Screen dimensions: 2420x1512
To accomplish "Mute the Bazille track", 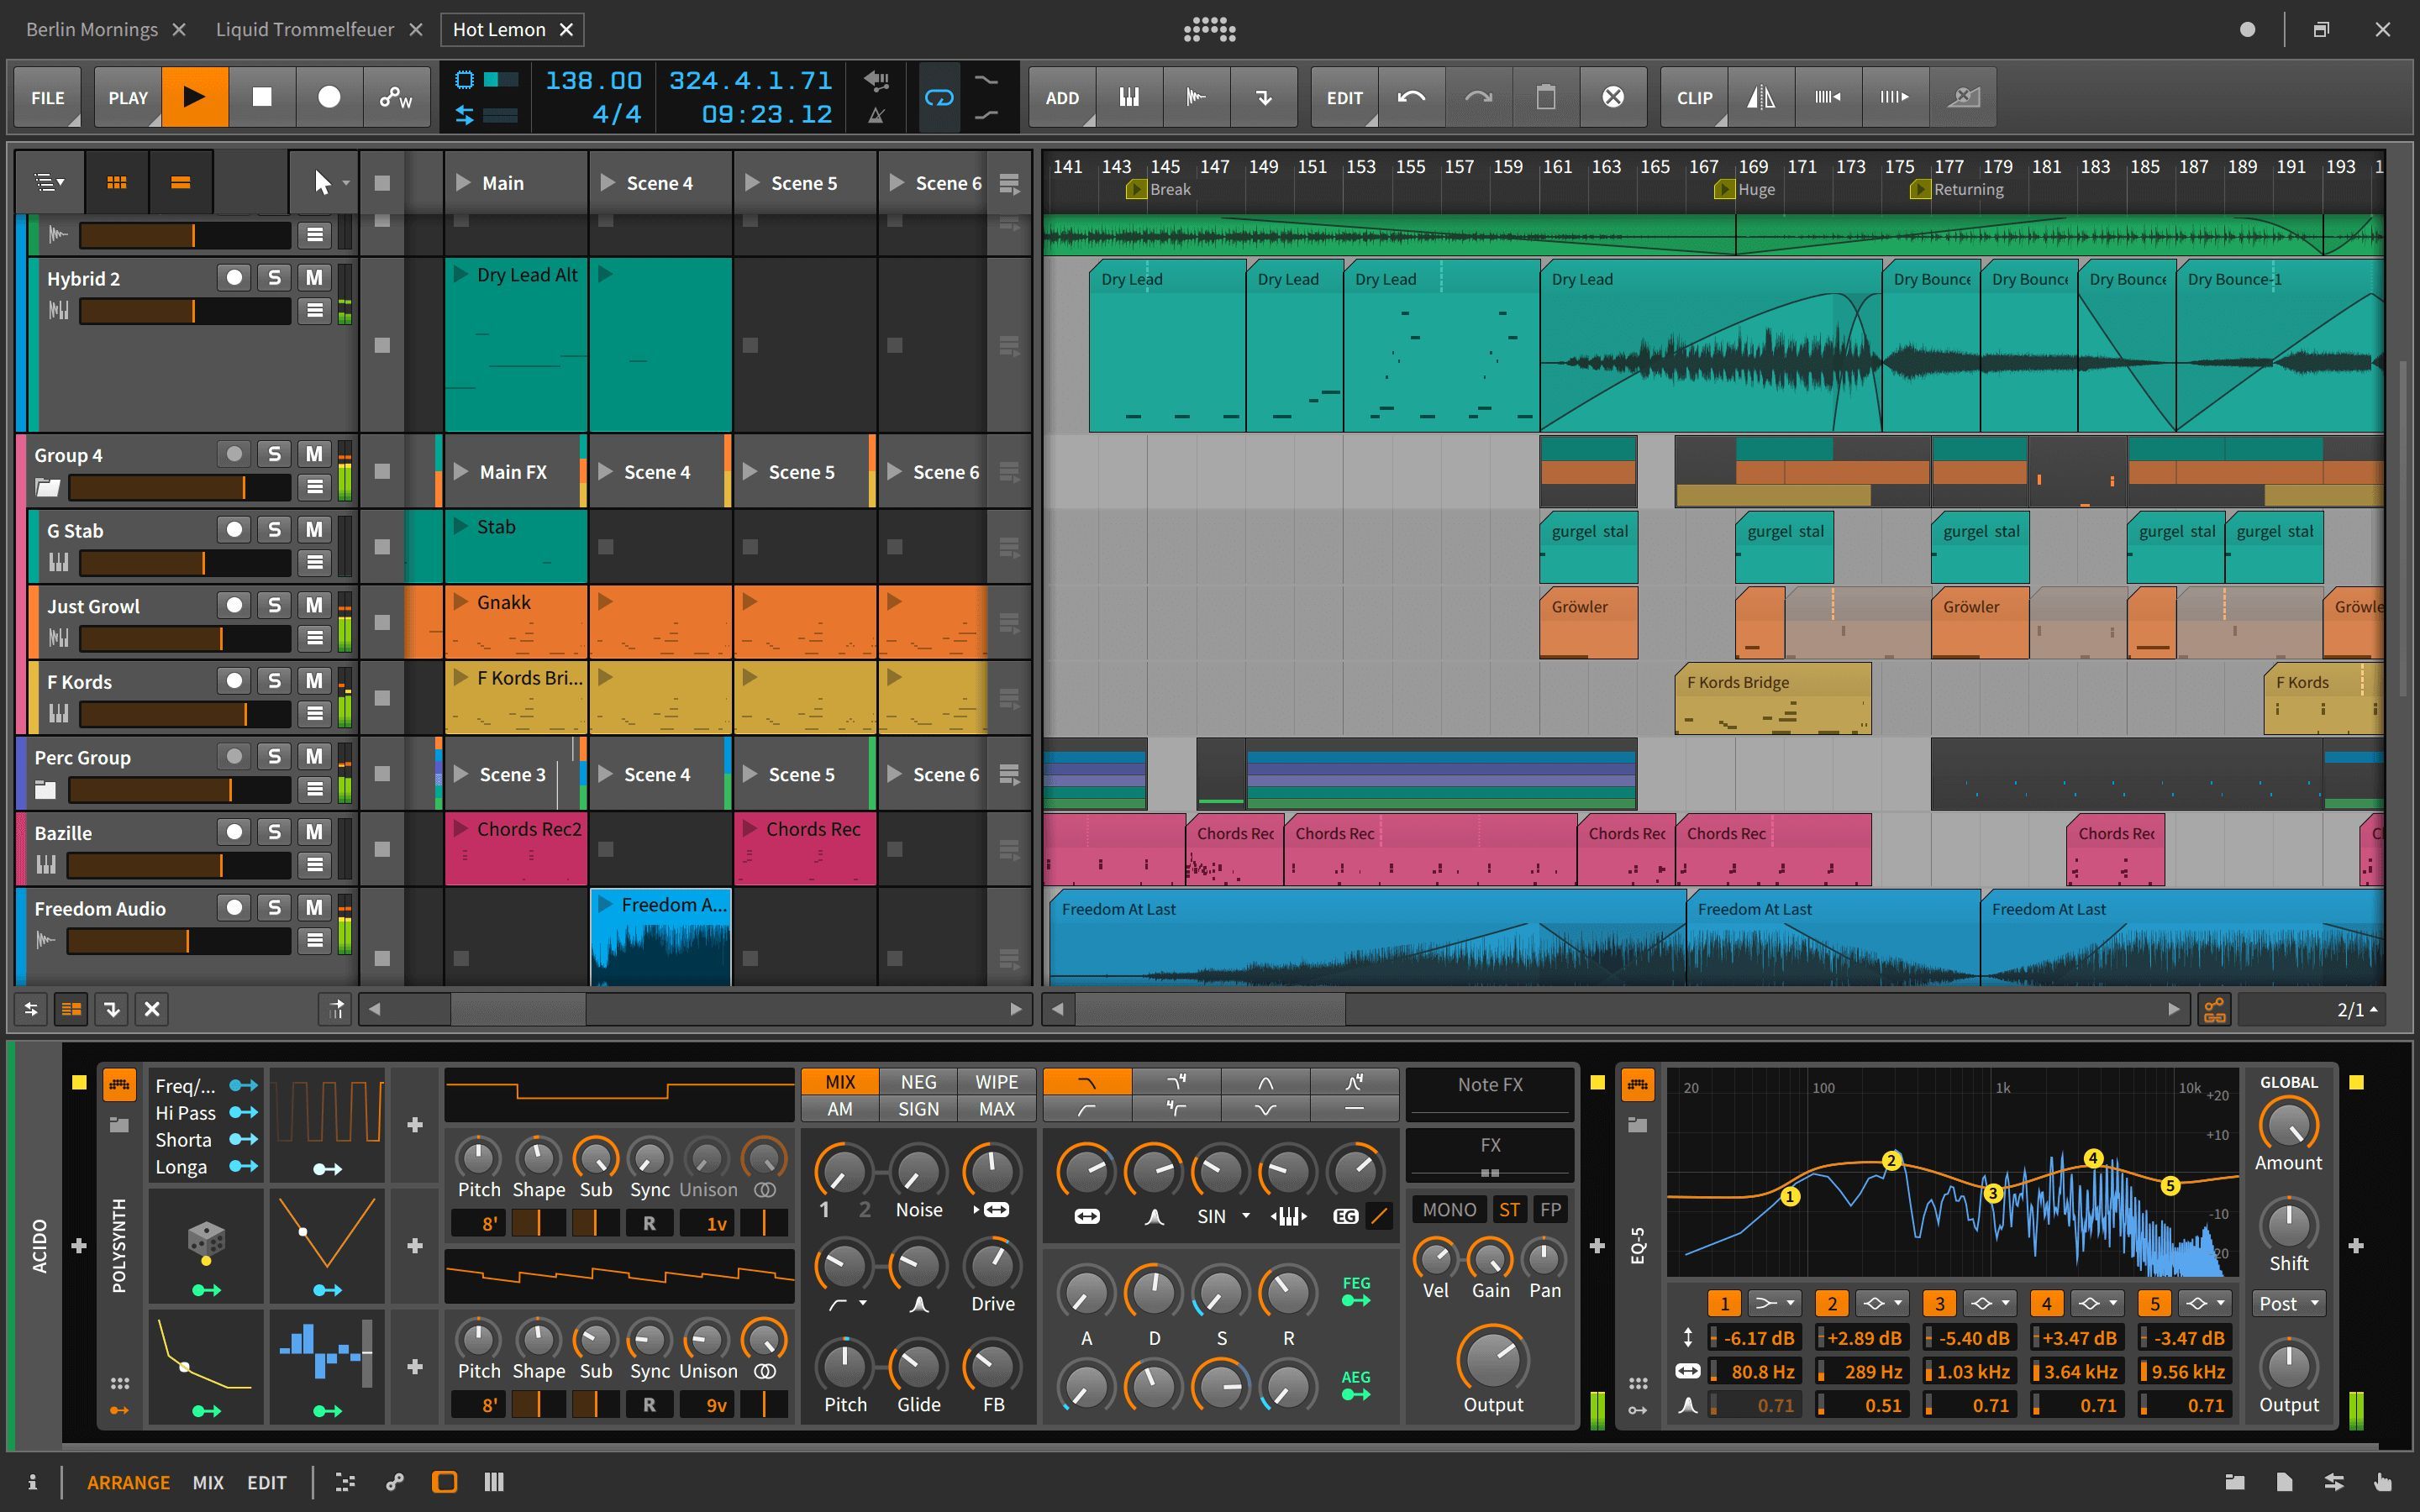I will 313,831.
